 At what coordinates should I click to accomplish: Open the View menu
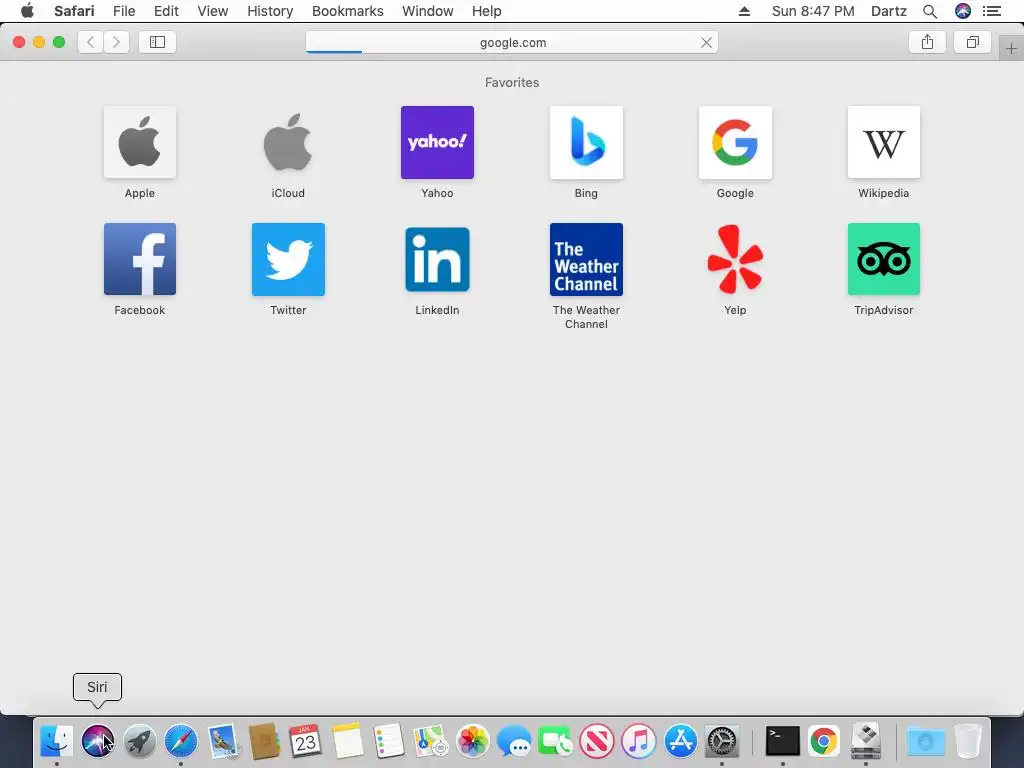(213, 11)
